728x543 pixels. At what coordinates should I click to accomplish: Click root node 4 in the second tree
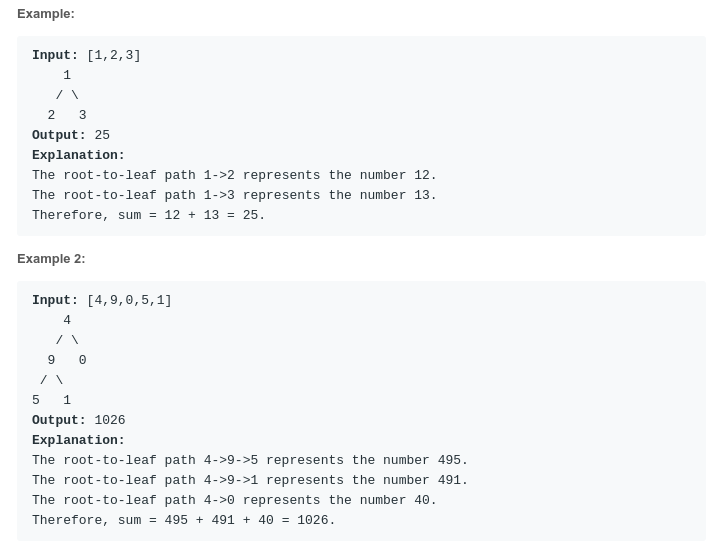tap(67, 320)
